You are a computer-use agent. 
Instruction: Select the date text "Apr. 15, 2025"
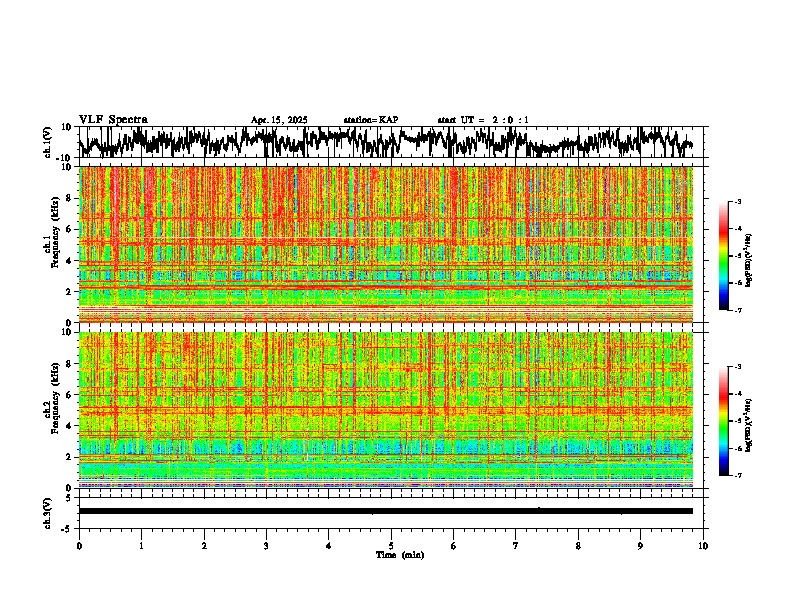(x=279, y=120)
